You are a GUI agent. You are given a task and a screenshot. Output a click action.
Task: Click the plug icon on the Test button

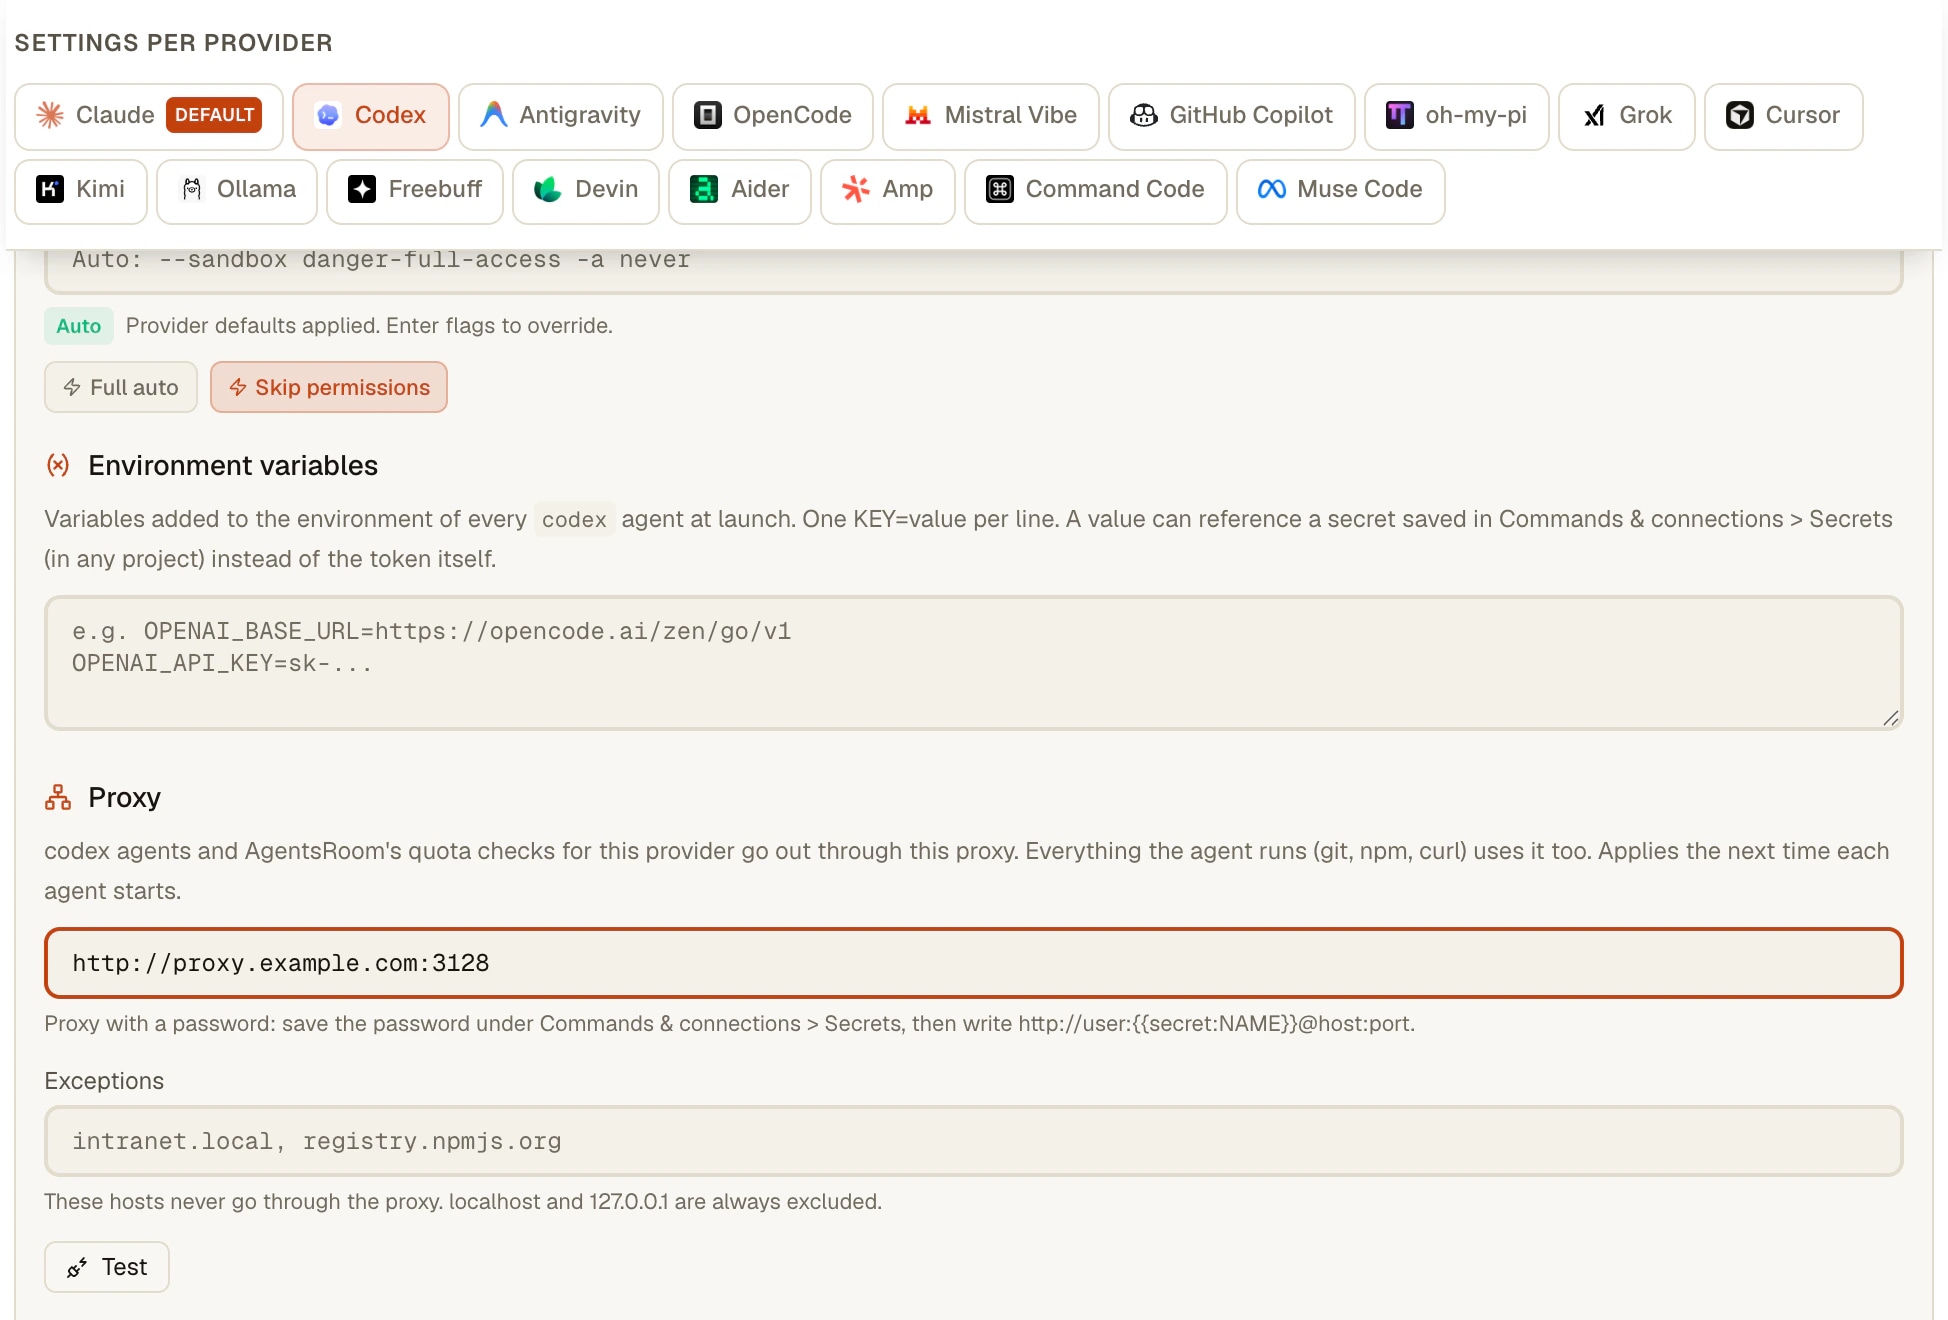77,1268
